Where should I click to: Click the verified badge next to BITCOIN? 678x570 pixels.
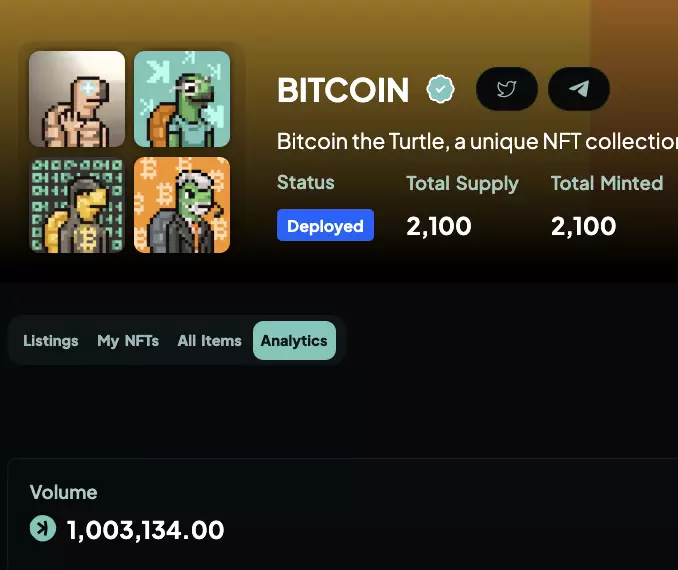[x=440, y=90]
